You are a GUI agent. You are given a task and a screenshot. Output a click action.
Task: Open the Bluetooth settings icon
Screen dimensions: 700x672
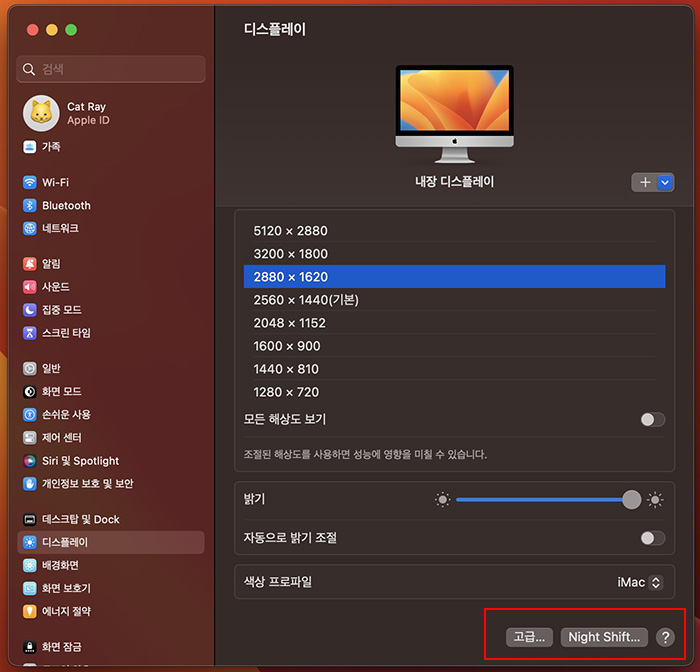pyautogui.click(x=29, y=205)
